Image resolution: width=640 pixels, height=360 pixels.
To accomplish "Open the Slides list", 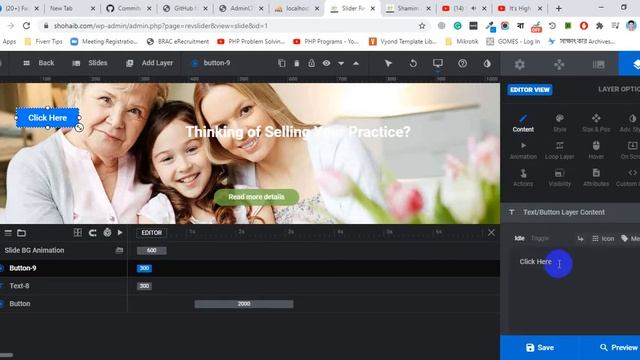I will pos(90,63).
